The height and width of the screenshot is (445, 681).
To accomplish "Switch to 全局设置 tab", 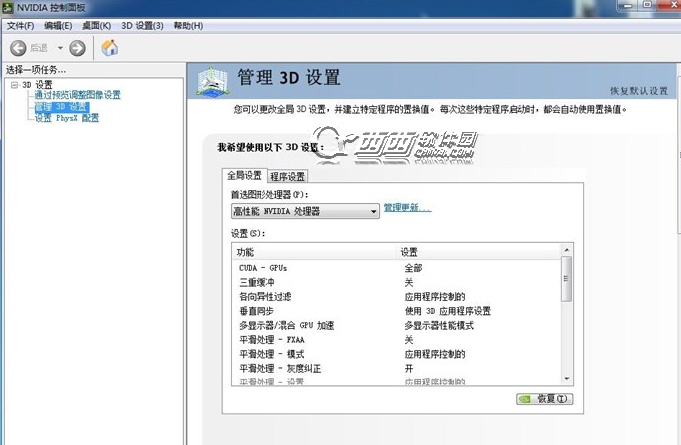I will pyautogui.click(x=245, y=175).
